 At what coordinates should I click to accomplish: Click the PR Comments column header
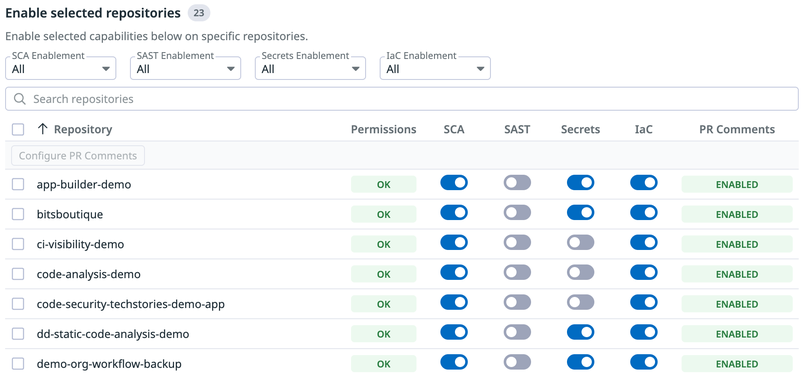point(737,129)
